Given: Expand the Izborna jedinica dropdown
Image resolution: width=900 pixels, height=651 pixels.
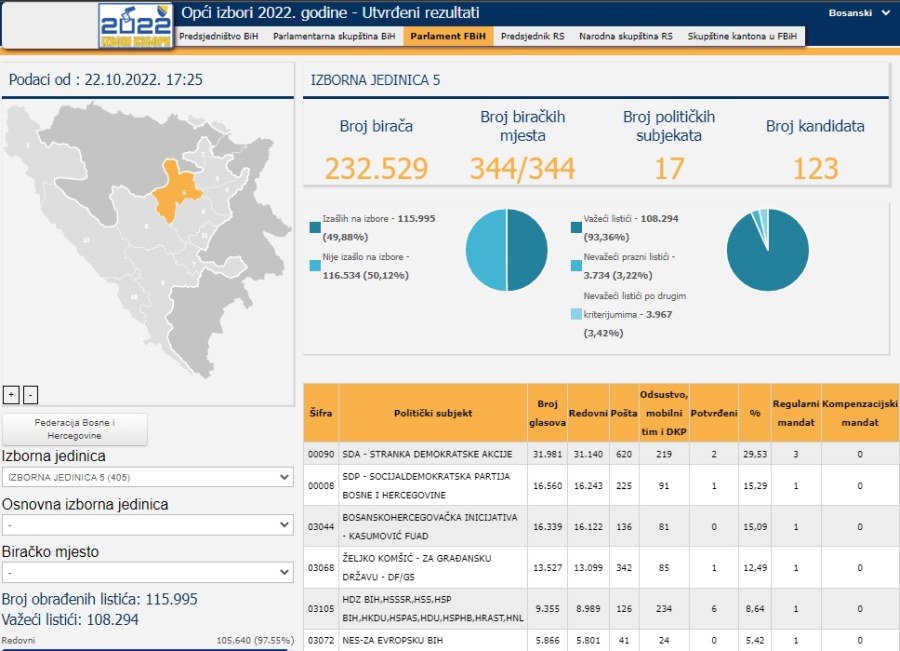Looking at the screenshot, I should 147,477.
